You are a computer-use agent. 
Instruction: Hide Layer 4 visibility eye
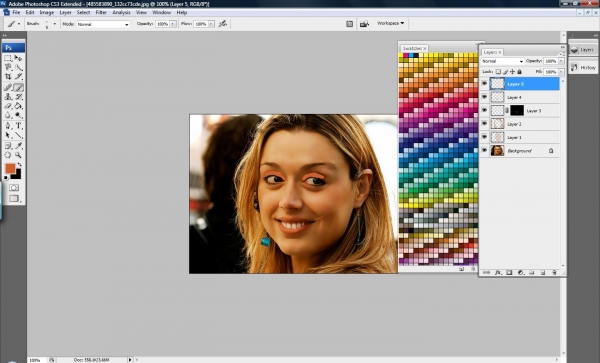484,97
